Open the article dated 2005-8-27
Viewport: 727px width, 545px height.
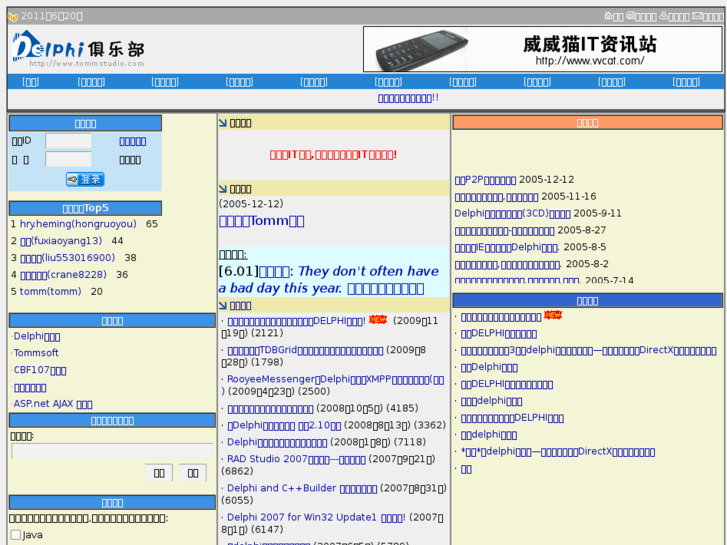tap(504, 231)
